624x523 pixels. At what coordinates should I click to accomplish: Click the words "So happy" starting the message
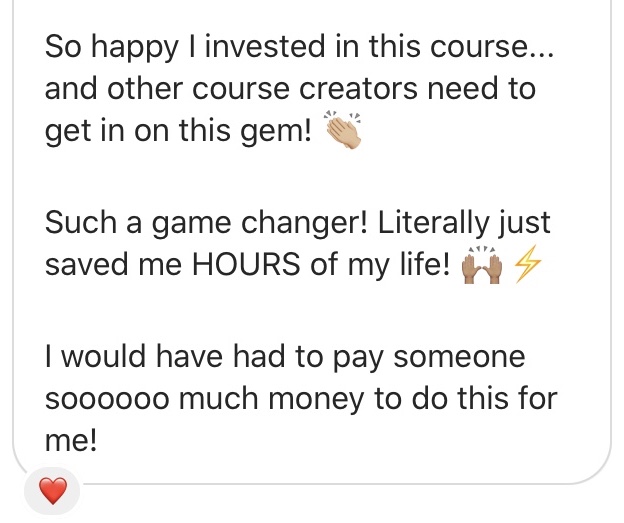(x=104, y=47)
